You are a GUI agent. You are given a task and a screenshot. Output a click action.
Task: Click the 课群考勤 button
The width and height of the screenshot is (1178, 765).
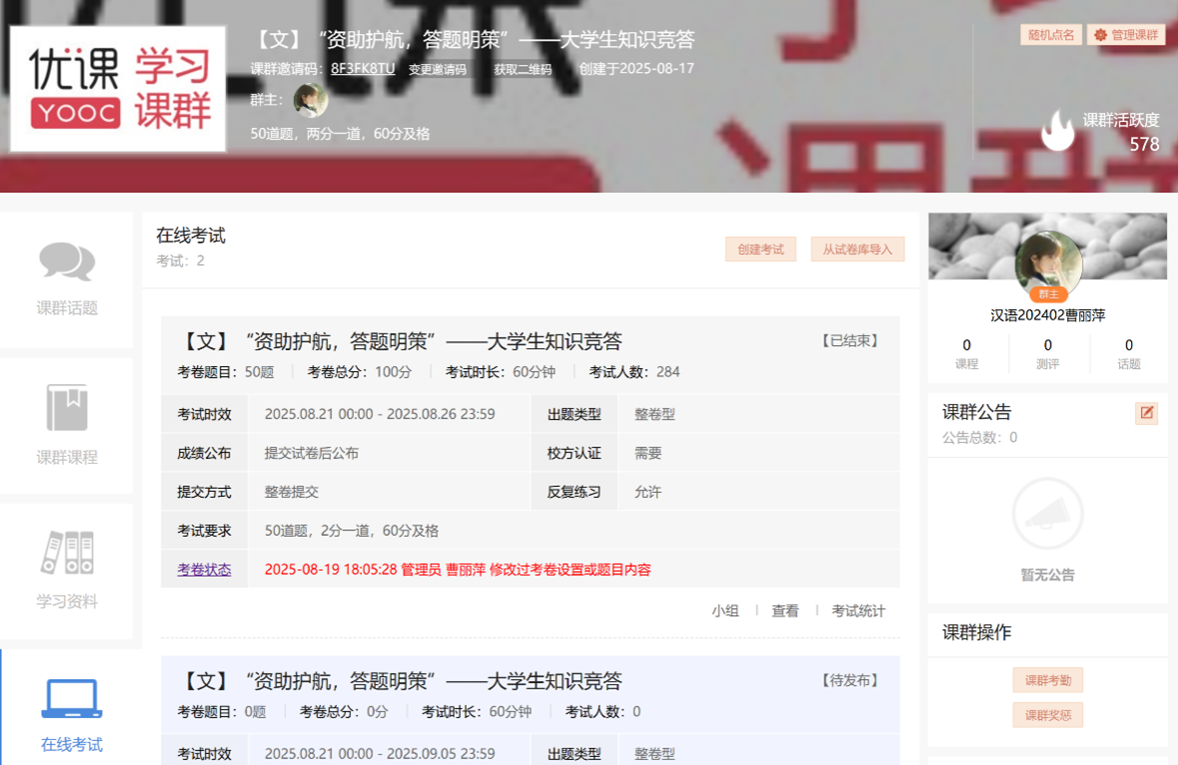point(1047,680)
